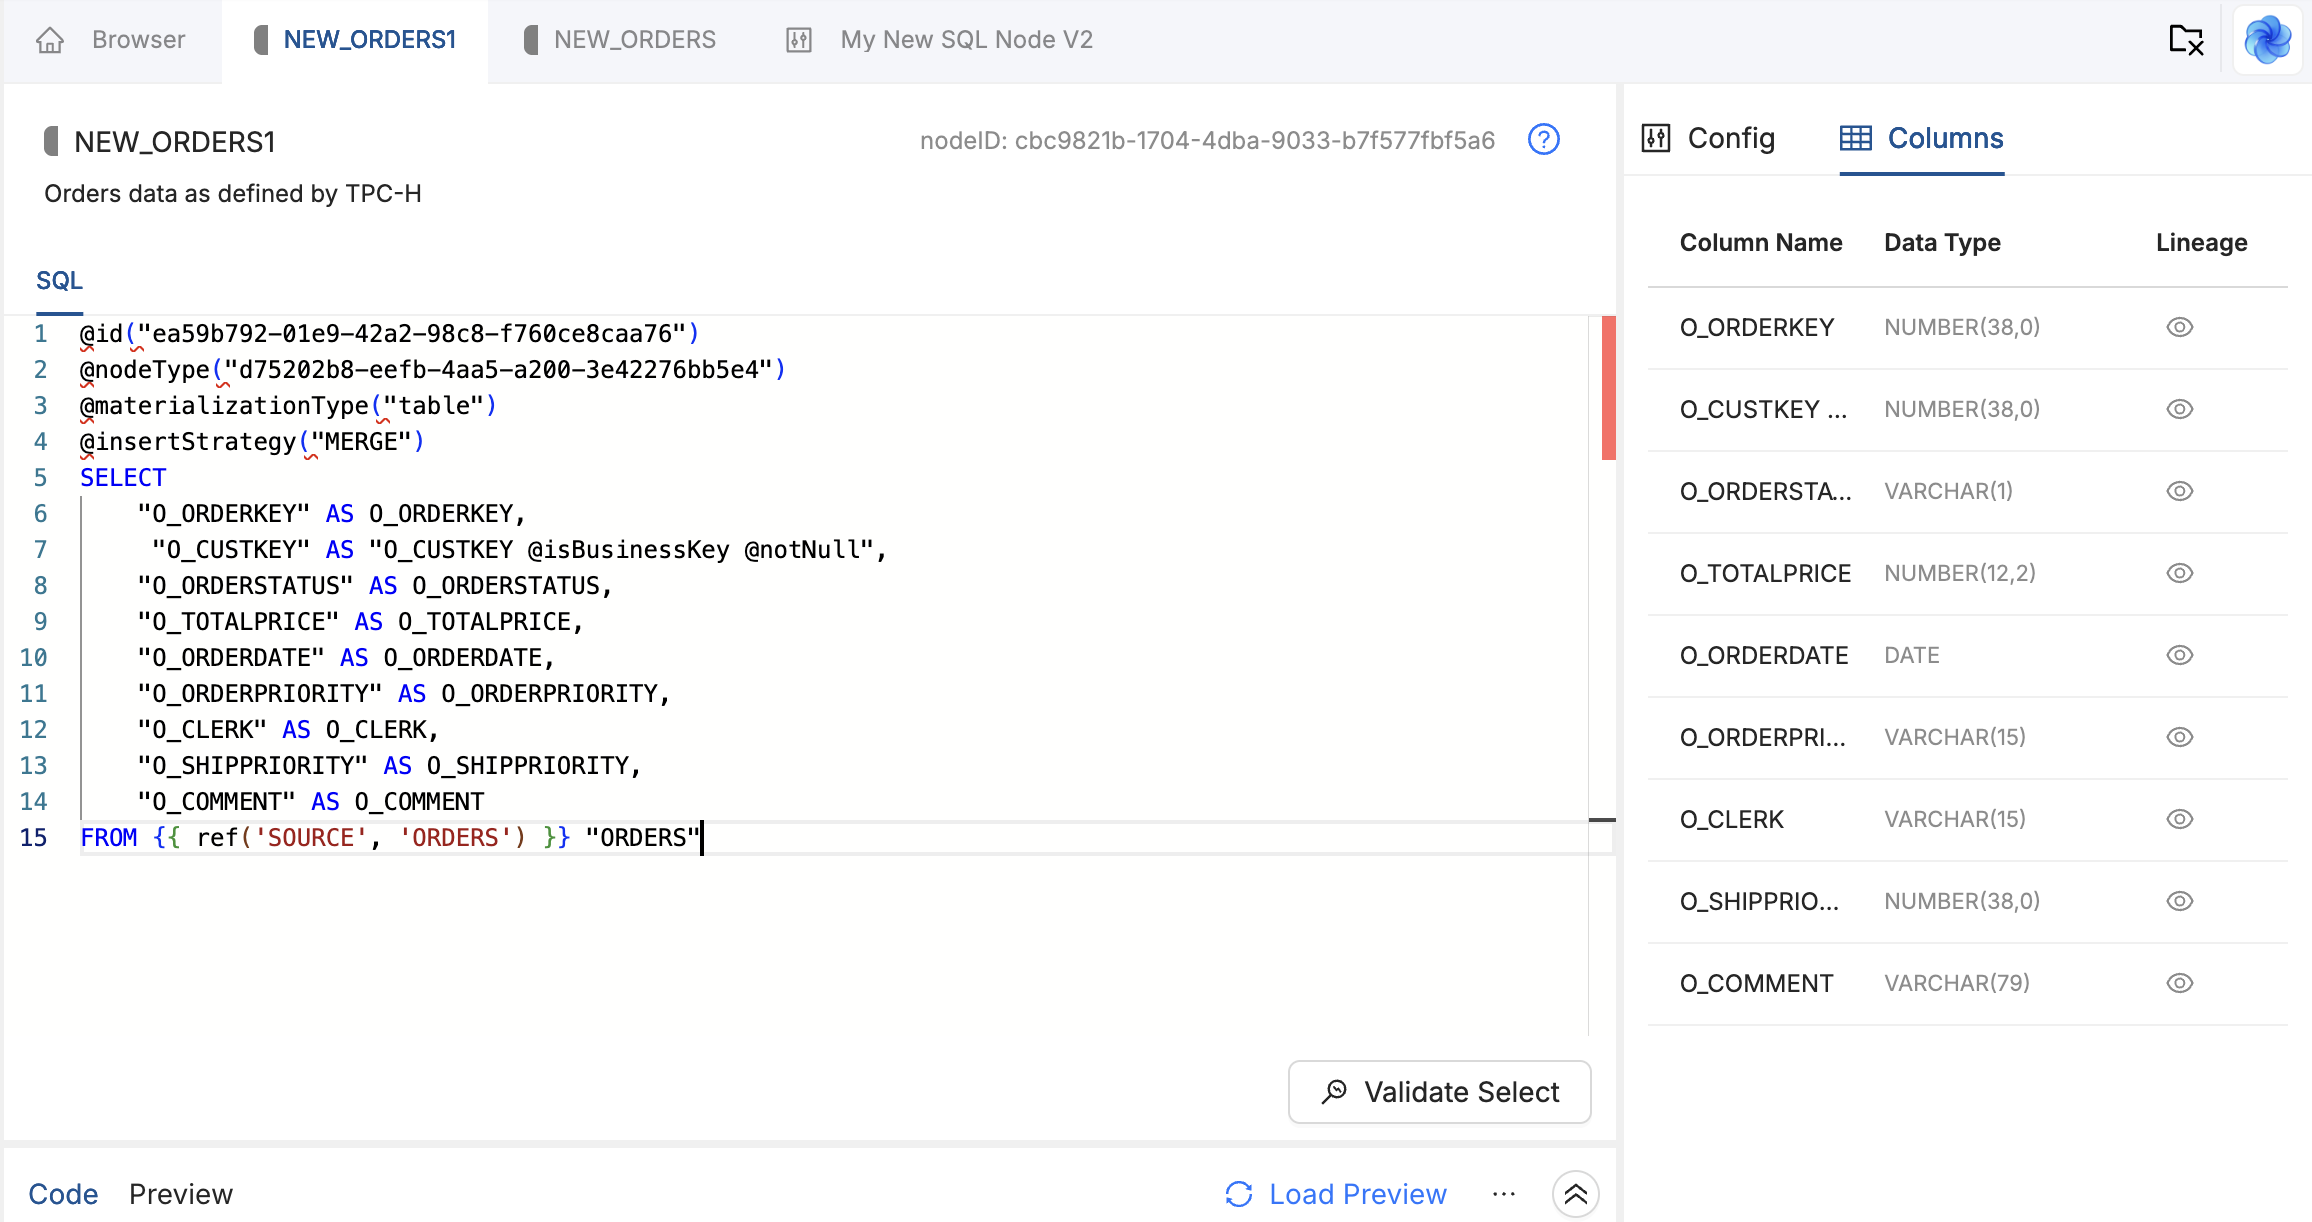Screen dimensions: 2312x1222
Task: Click the help question mark icon
Action: 1544,140
